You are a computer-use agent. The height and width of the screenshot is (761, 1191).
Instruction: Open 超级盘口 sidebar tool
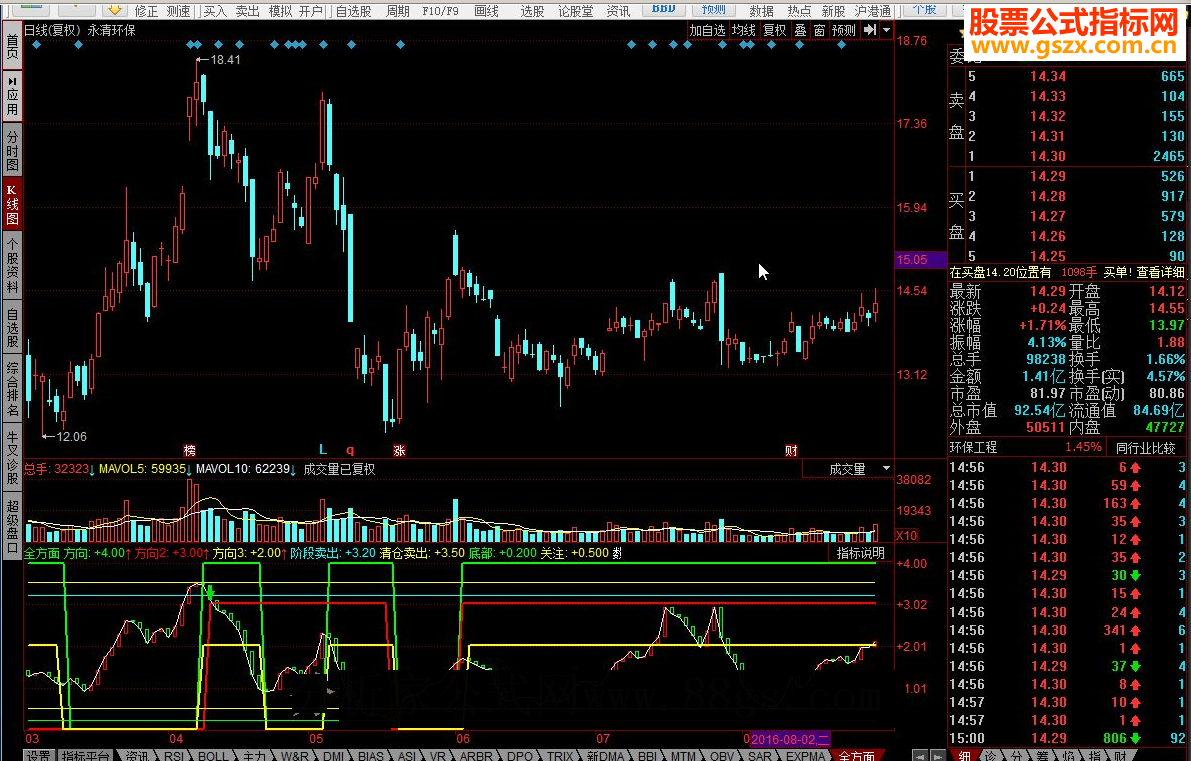tap(12, 526)
